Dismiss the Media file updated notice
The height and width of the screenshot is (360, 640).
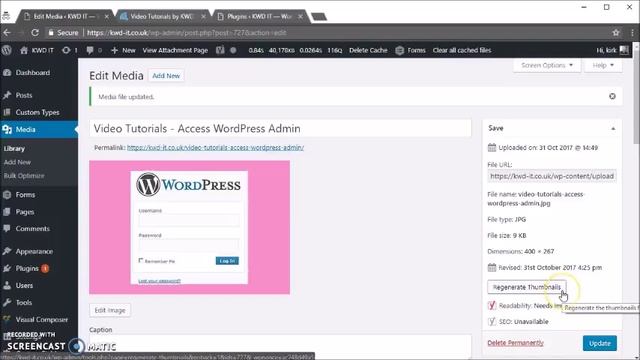[612, 96]
